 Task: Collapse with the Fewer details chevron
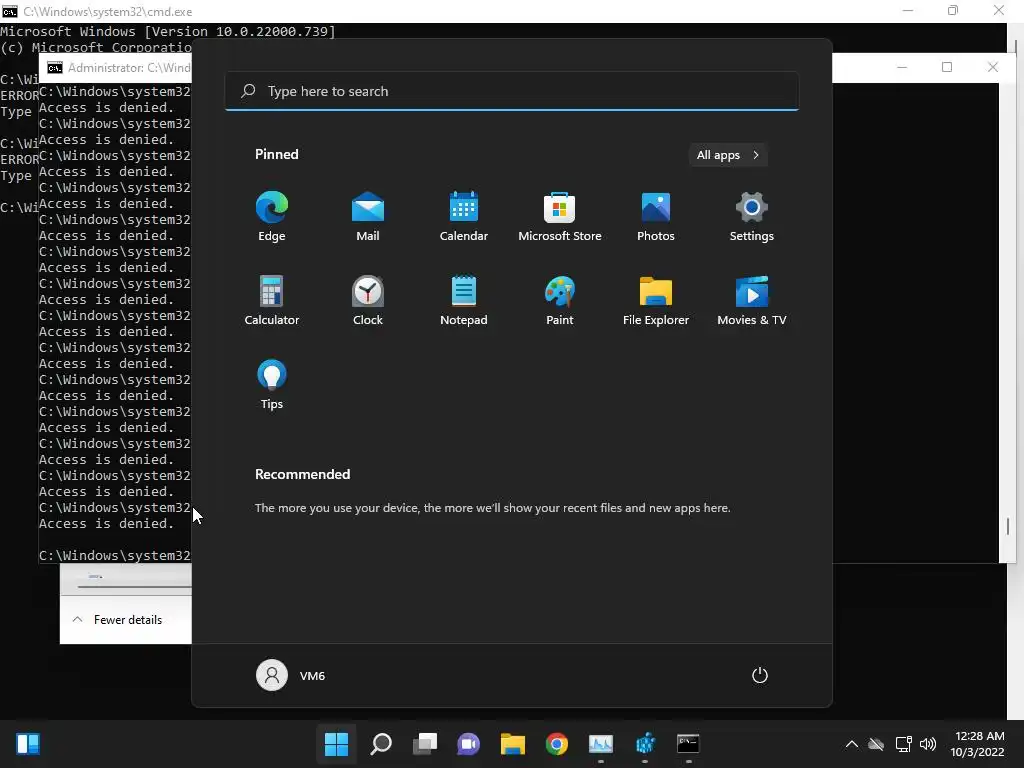tap(77, 619)
